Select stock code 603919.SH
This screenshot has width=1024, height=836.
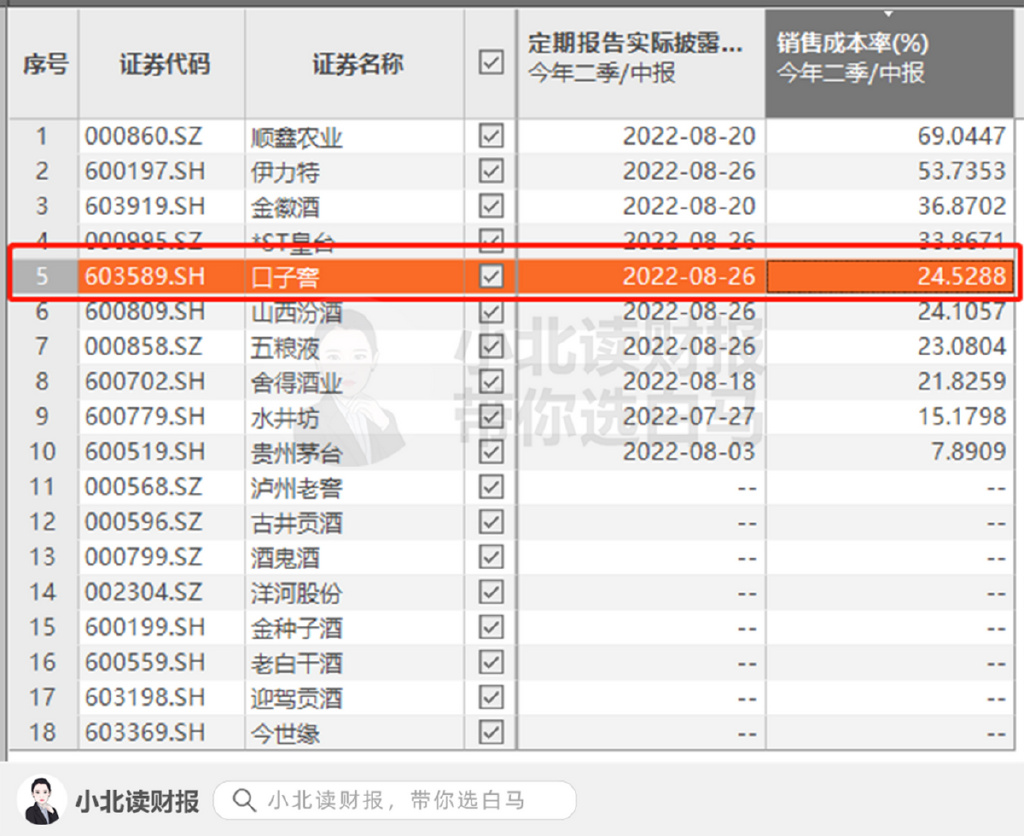145,206
